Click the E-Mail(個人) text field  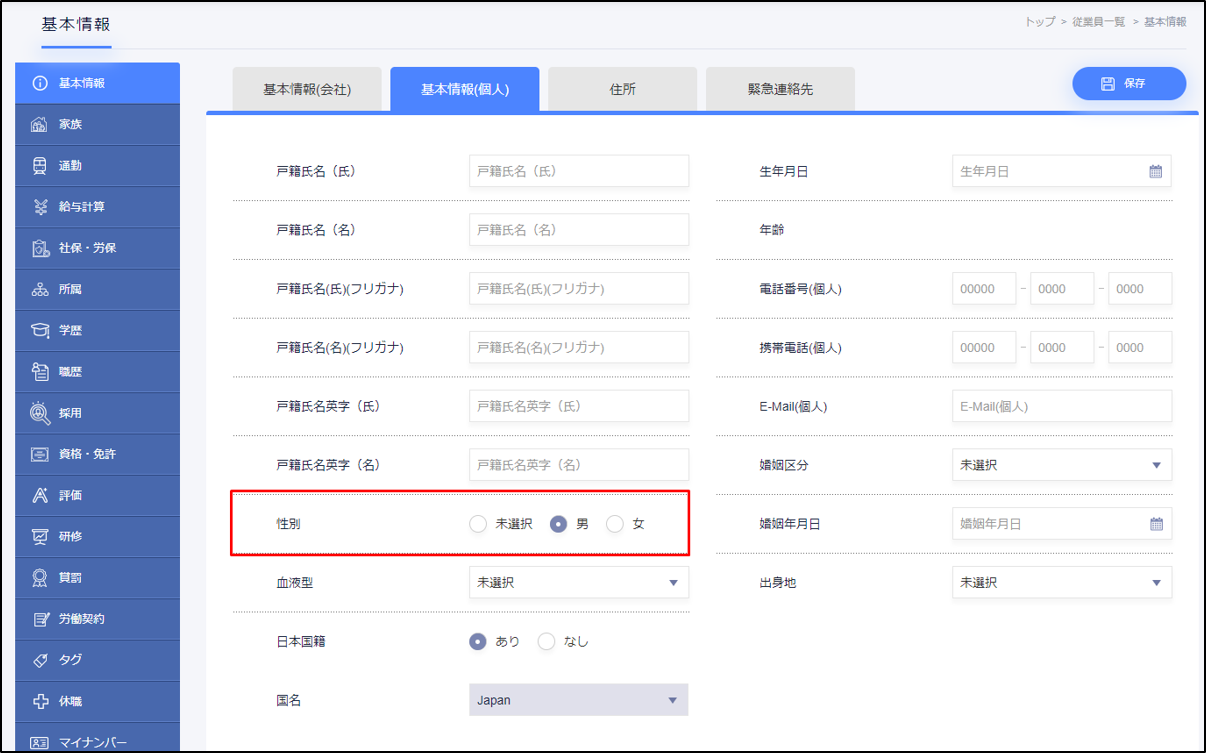tap(1061, 406)
